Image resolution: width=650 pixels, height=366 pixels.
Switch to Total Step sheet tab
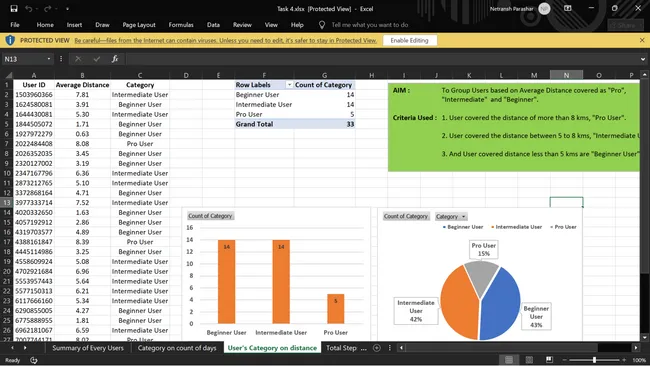click(x=341, y=348)
